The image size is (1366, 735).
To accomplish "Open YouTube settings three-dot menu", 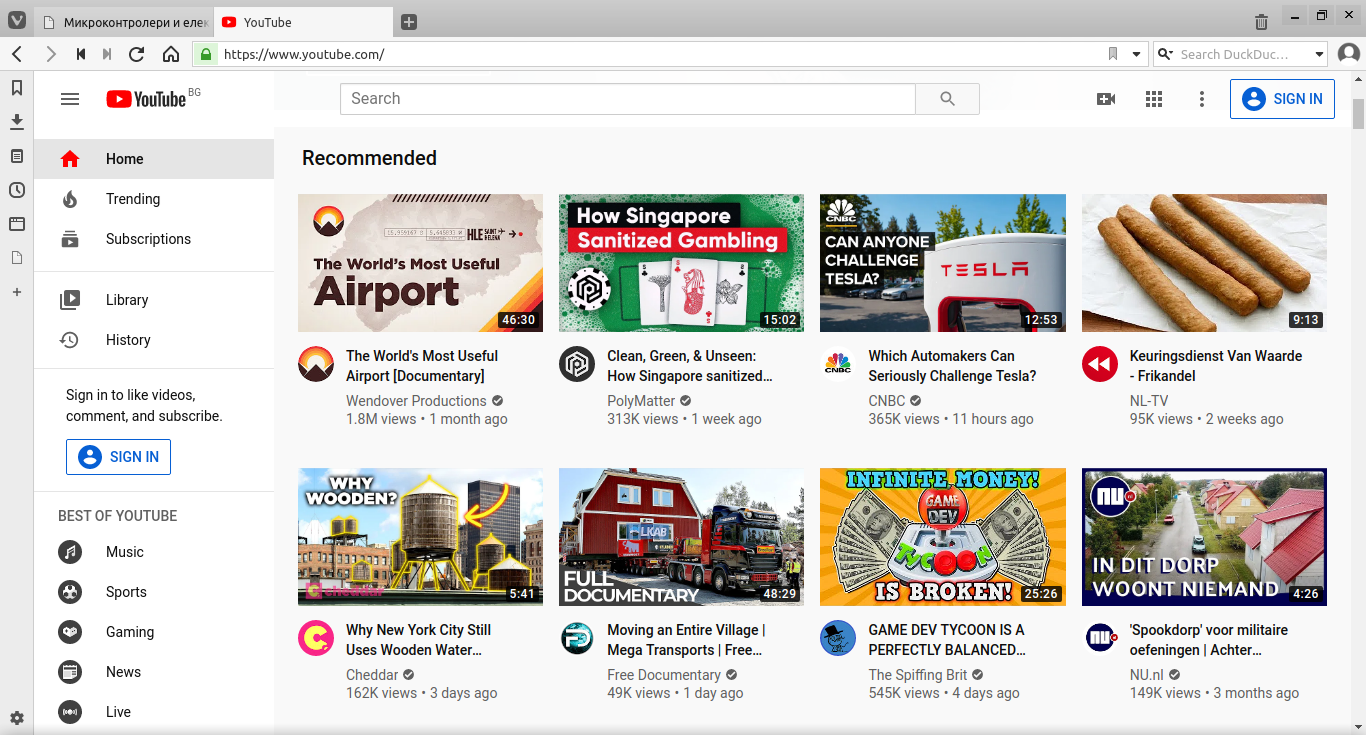I will tap(1202, 99).
